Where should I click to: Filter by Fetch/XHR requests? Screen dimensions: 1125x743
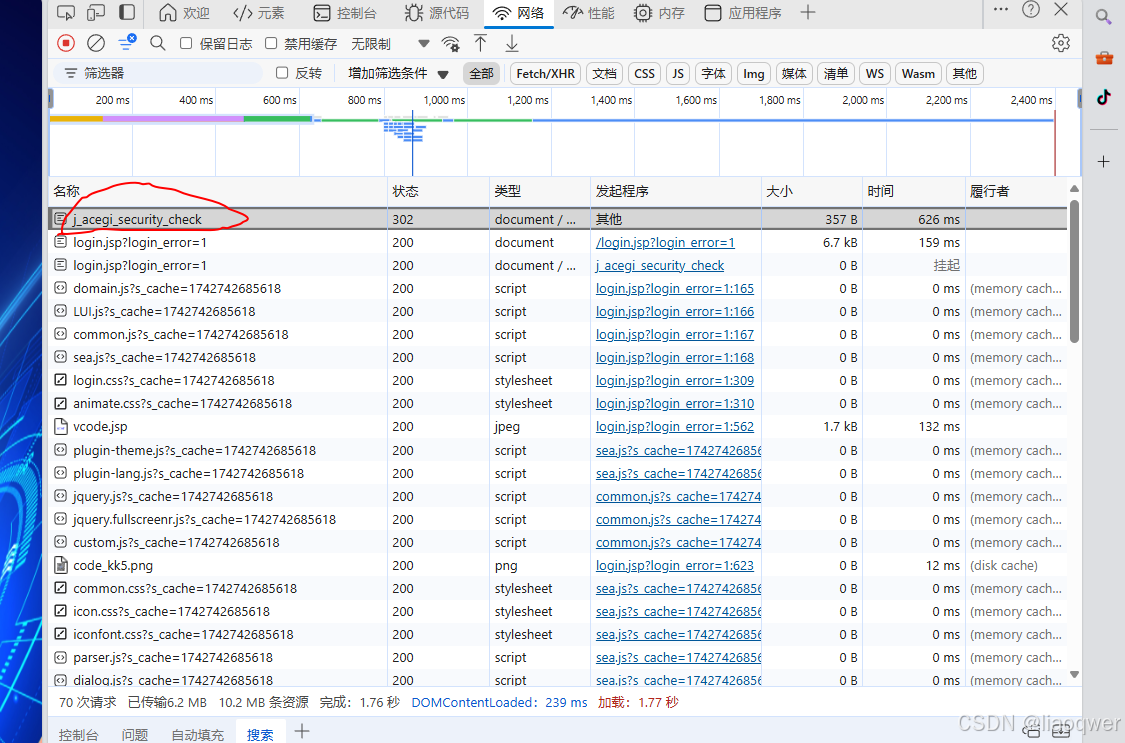pyautogui.click(x=545, y=73)
